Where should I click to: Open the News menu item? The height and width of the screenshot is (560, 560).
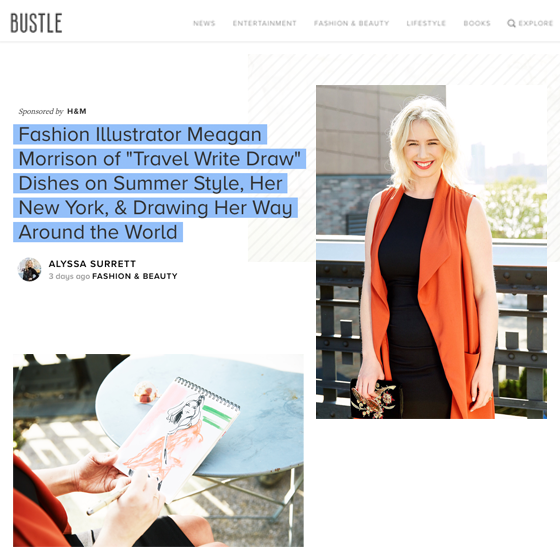[204, 23]
